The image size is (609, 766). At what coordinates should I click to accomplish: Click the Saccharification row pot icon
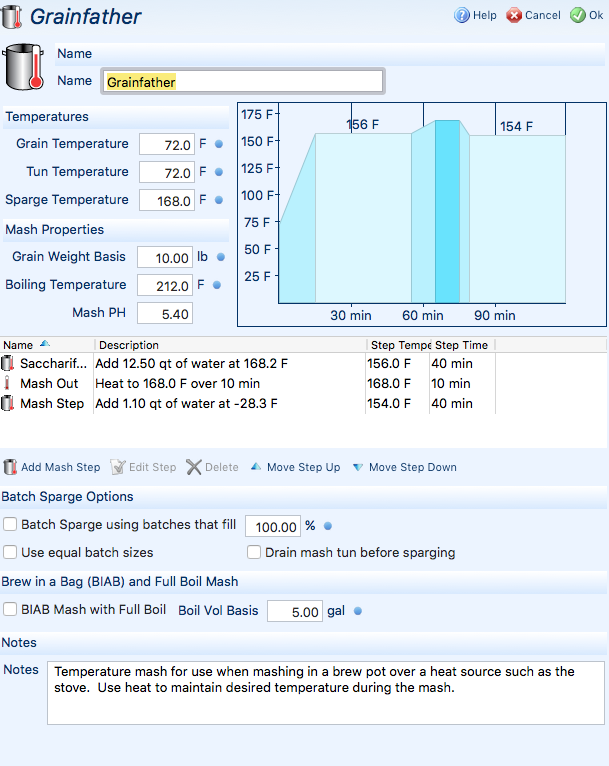pyautogui.click(x=7, y=363)
